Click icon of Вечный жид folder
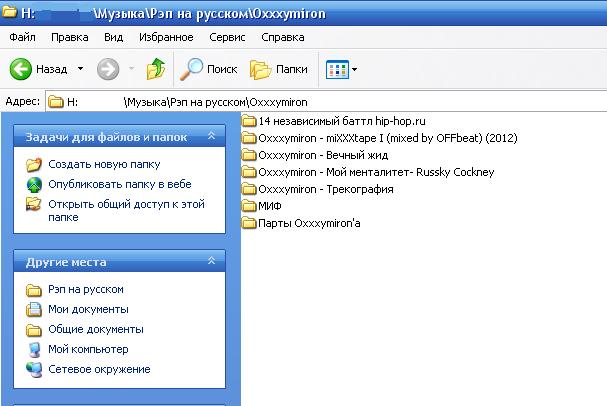This screenshot has width=607, height=406. [249, 155]
